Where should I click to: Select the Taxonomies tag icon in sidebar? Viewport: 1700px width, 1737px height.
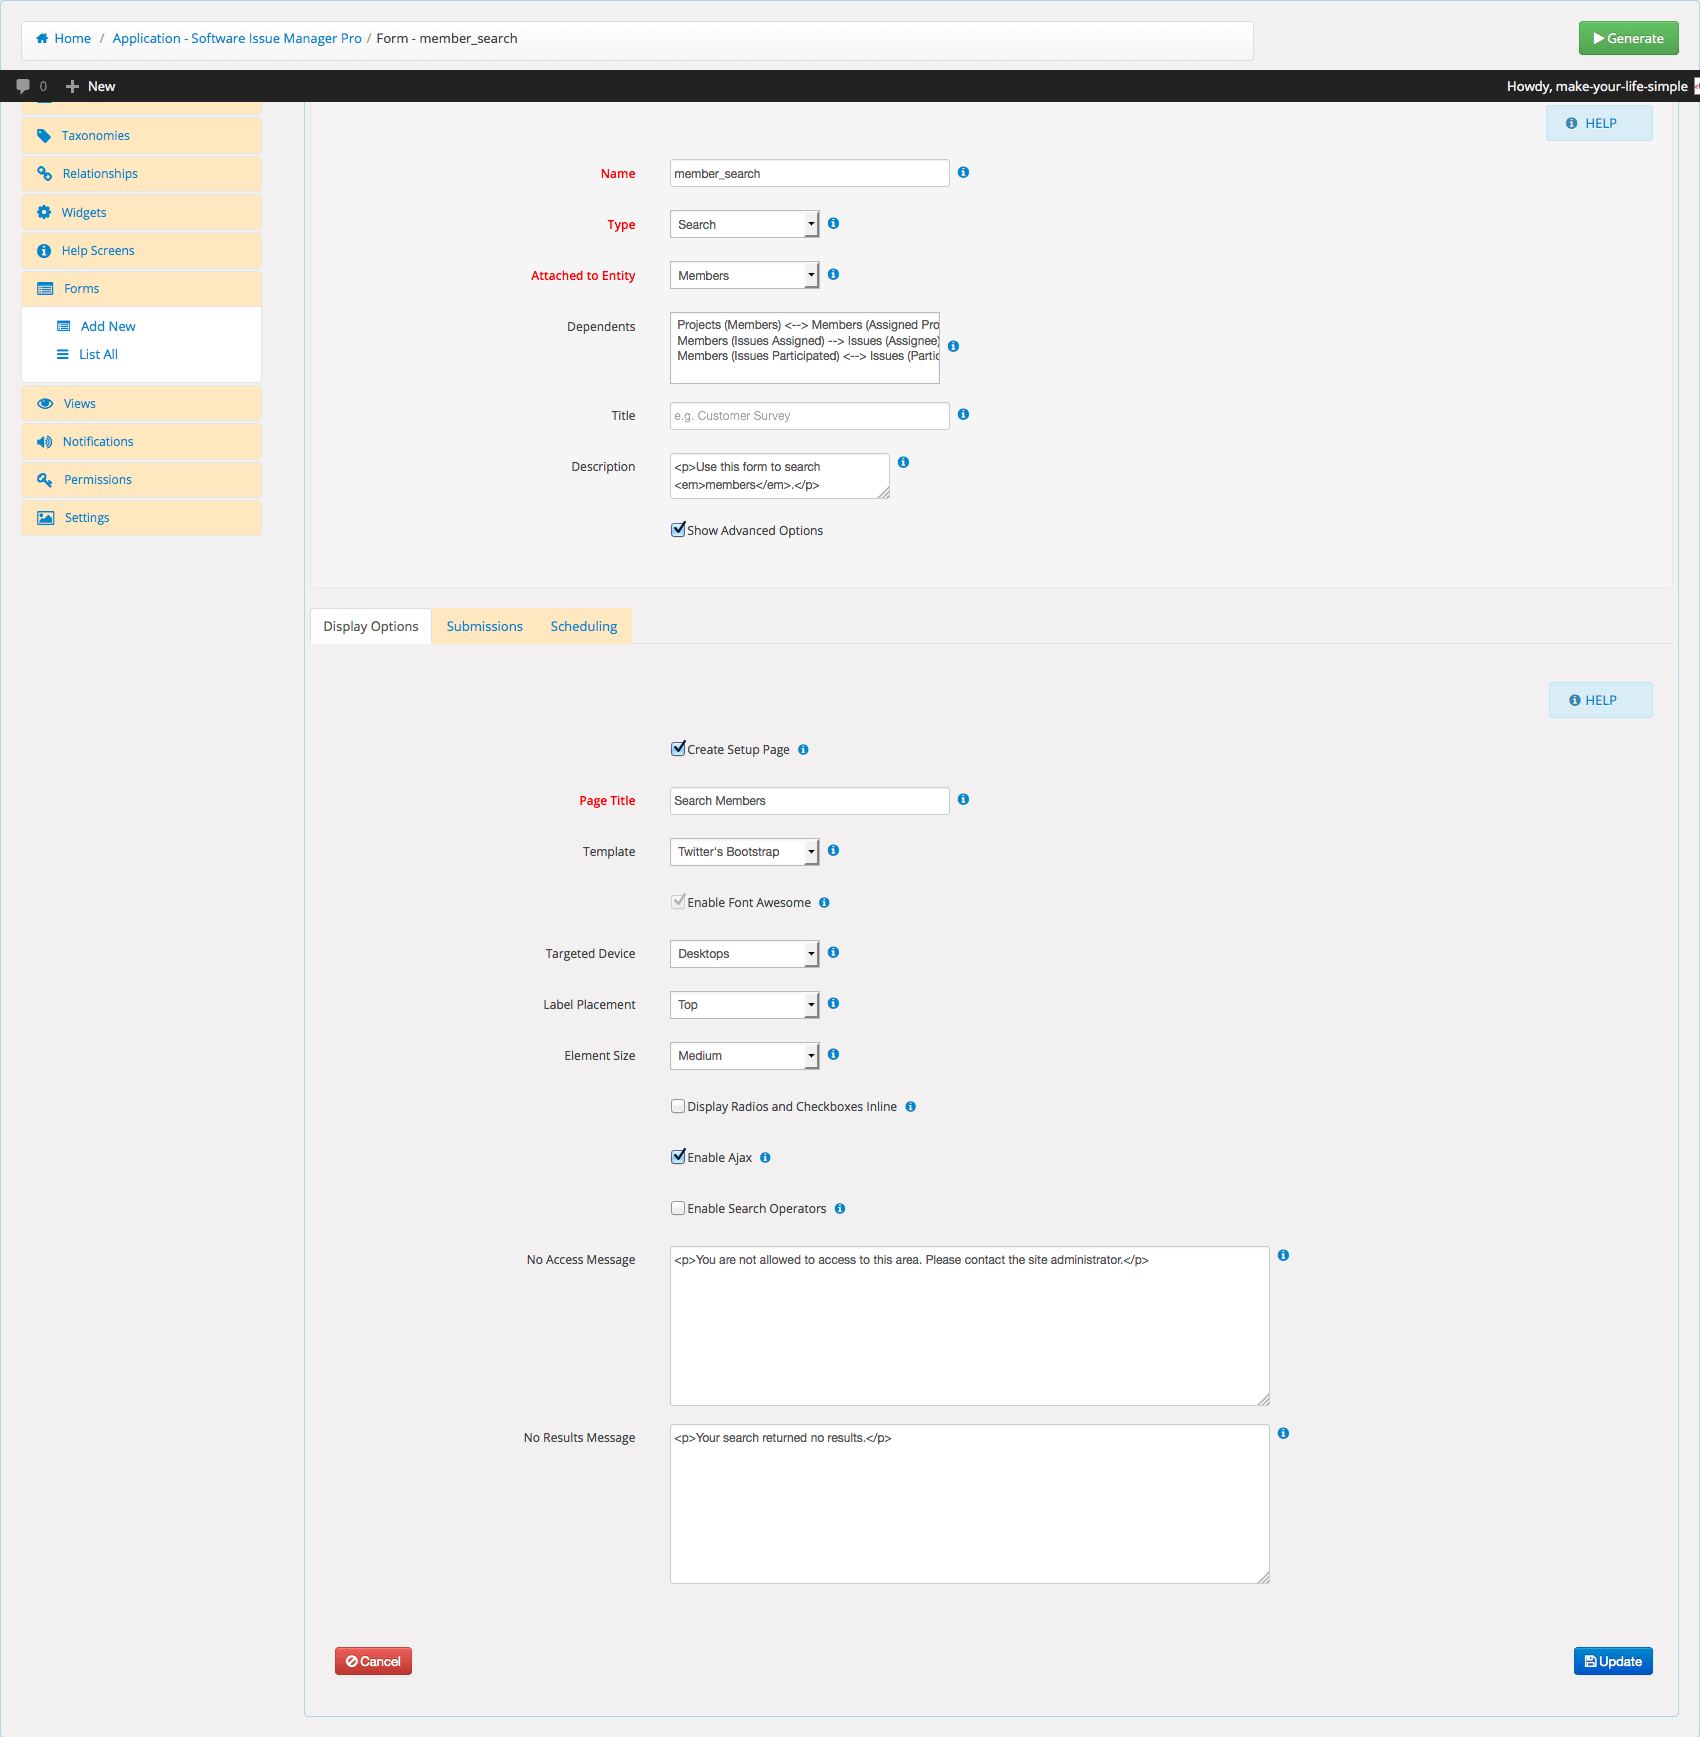[45, 135]
